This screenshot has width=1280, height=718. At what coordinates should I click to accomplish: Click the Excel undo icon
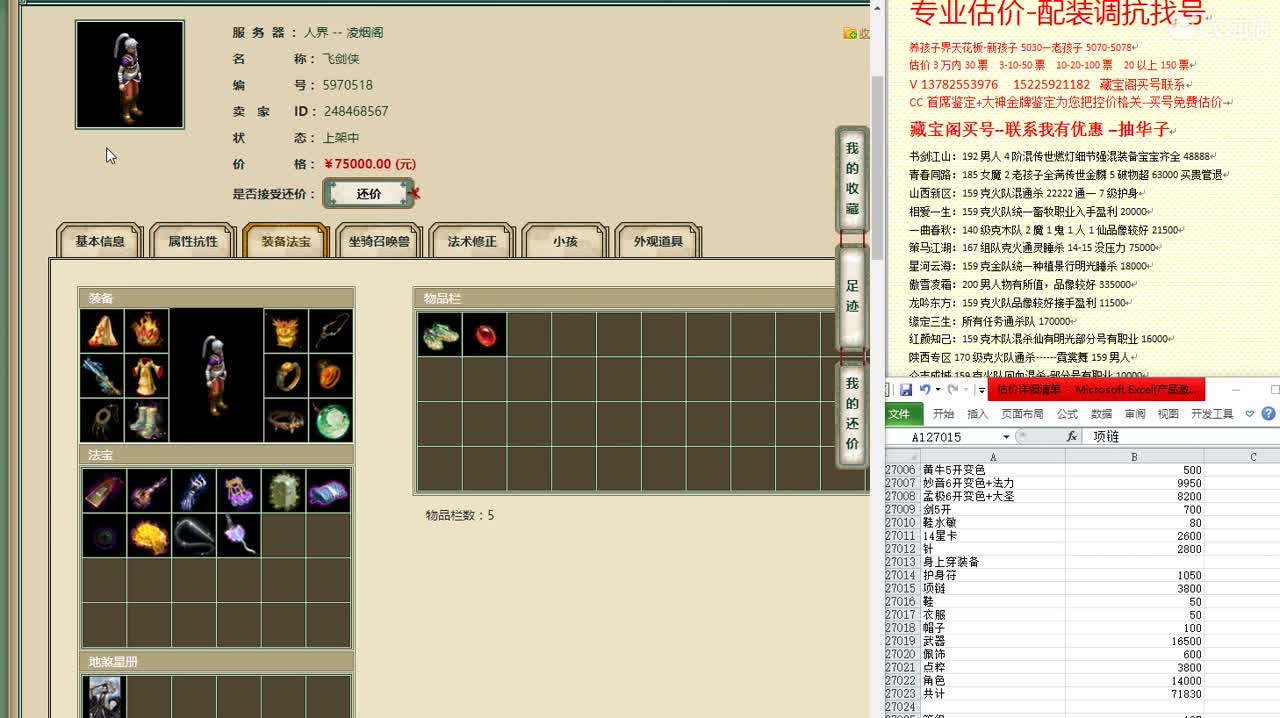925,390
